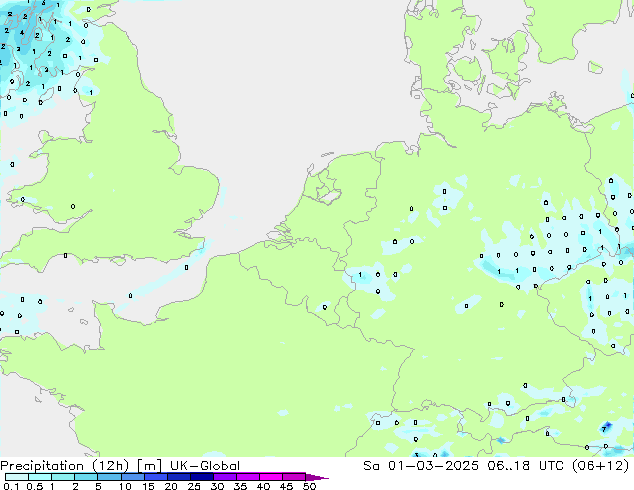
Task: Click the 30–35 violet legend swatch
Action: coord(224,477)
